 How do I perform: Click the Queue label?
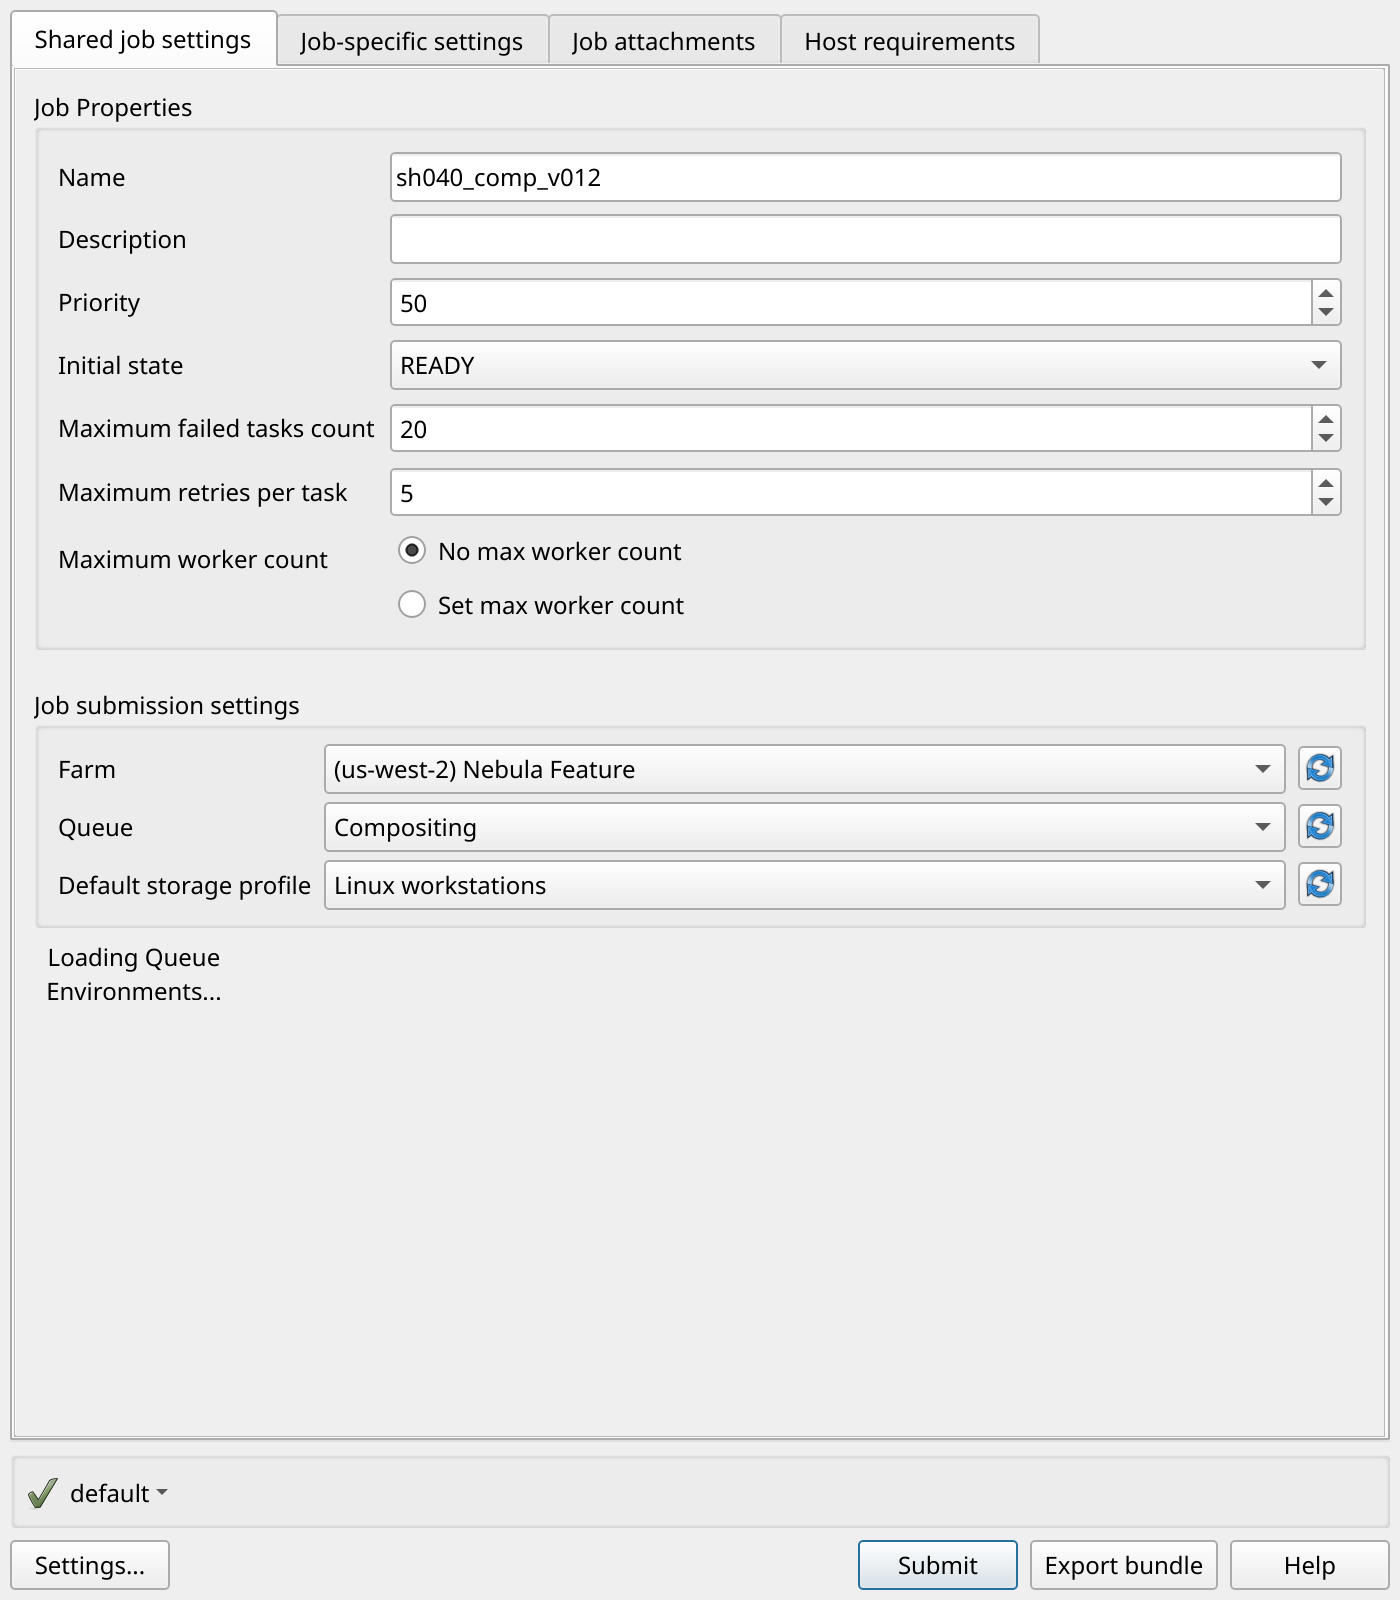click(x=95, y=827)
